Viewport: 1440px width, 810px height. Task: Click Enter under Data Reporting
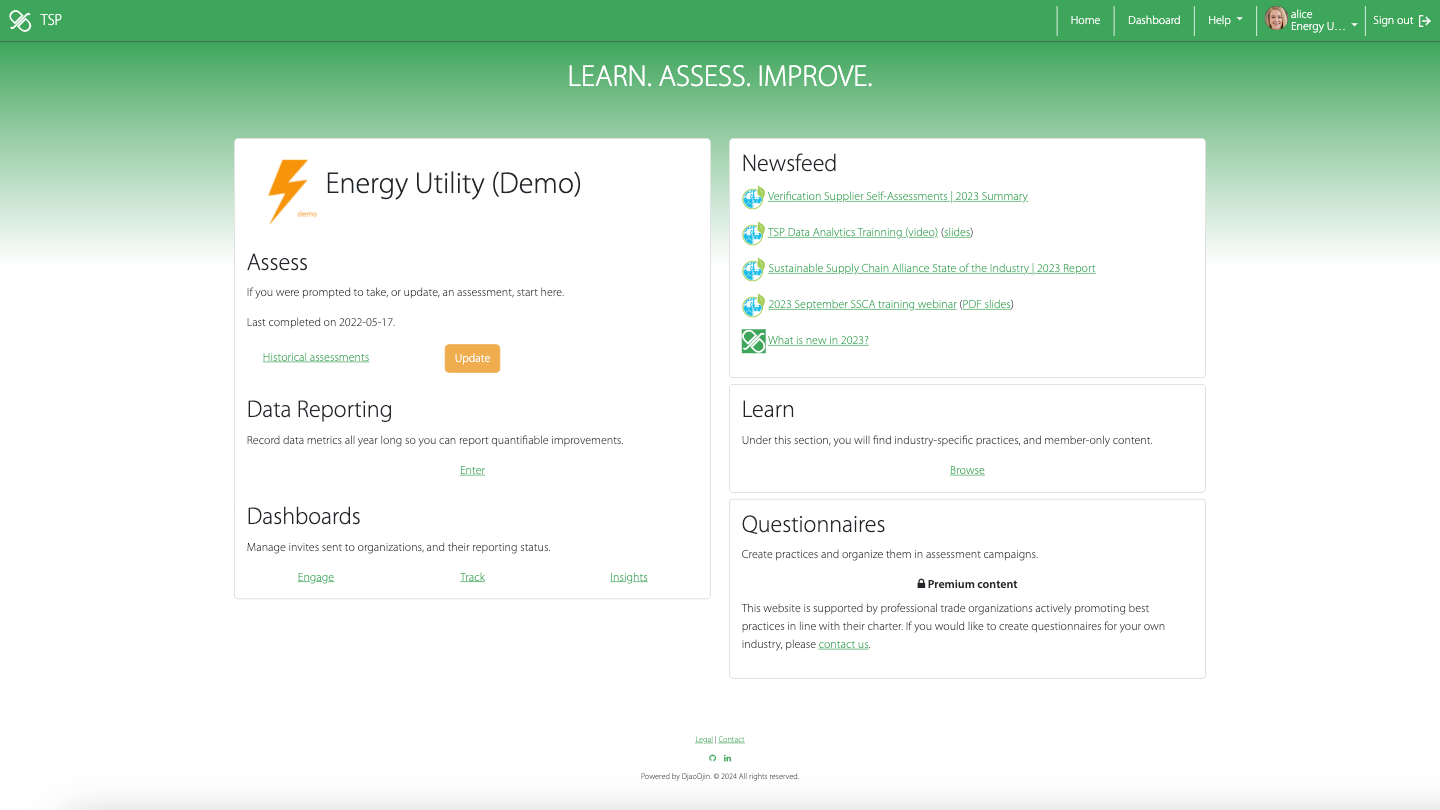(472, 471)
